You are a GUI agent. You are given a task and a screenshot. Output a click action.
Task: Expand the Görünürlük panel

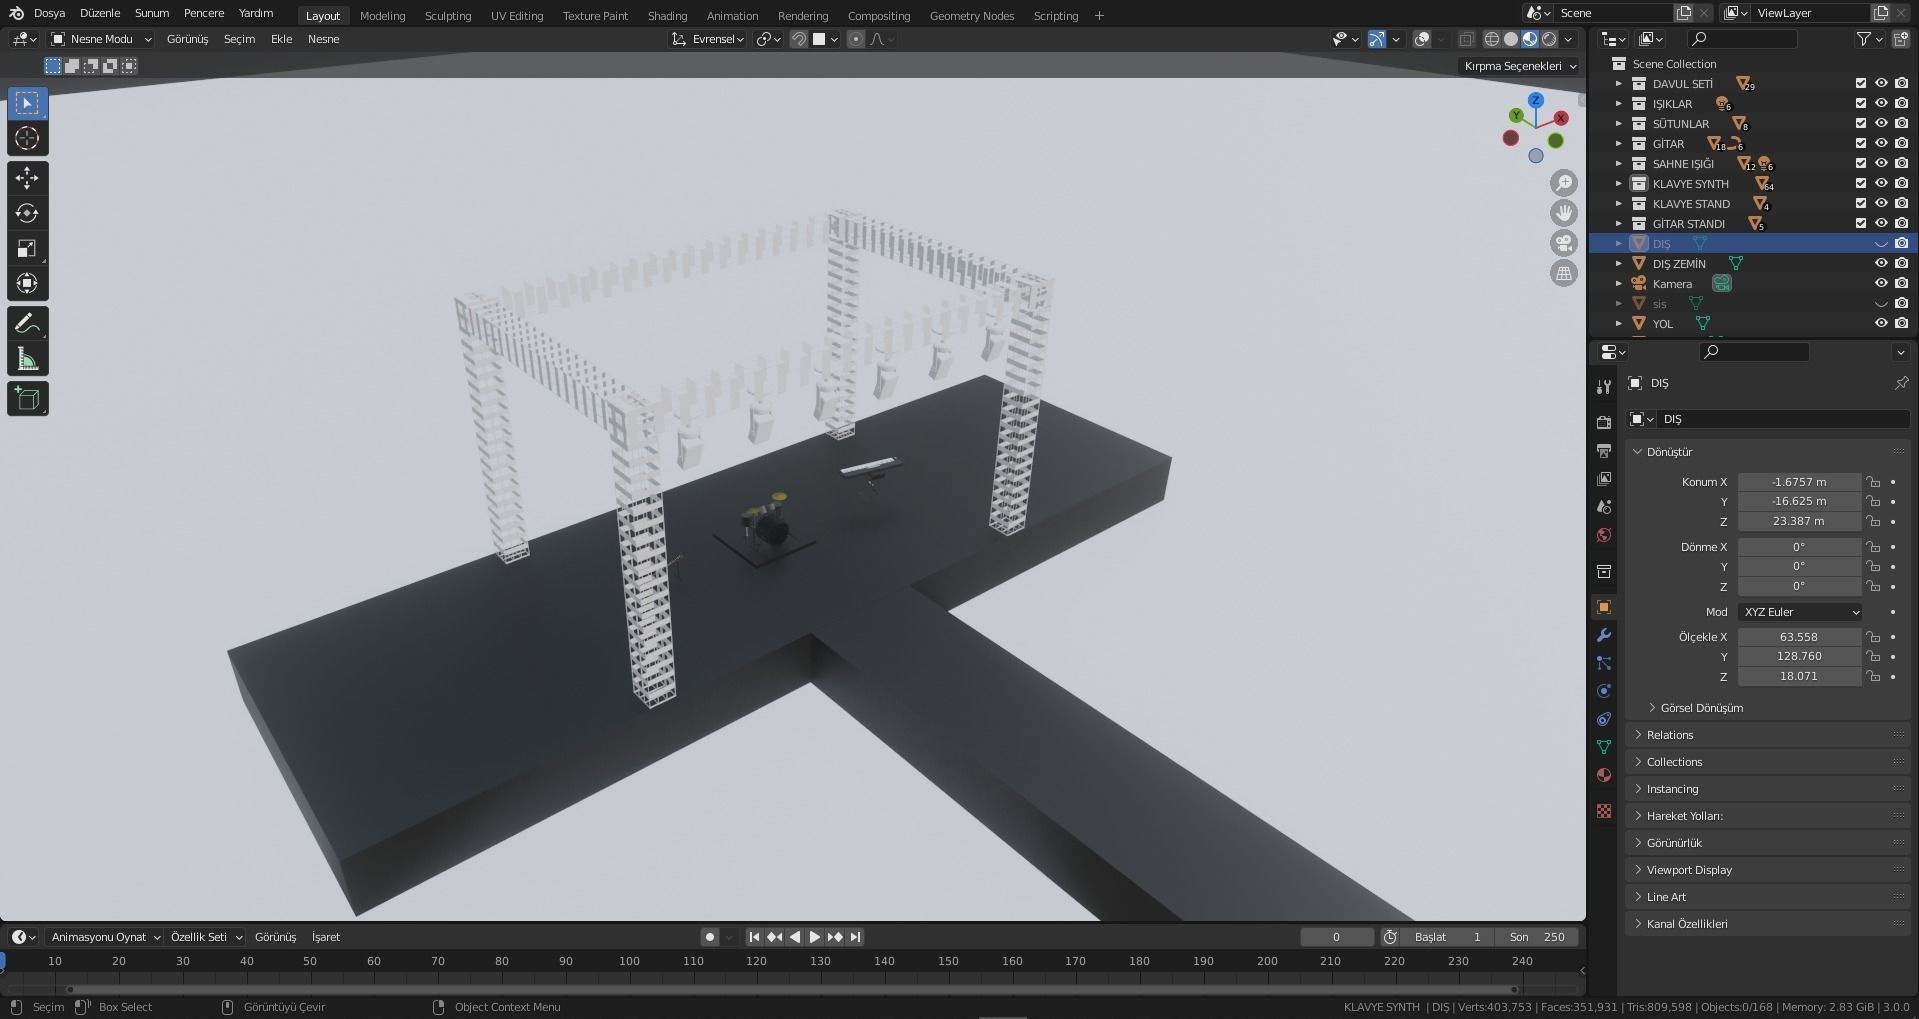coord(1768,843)
